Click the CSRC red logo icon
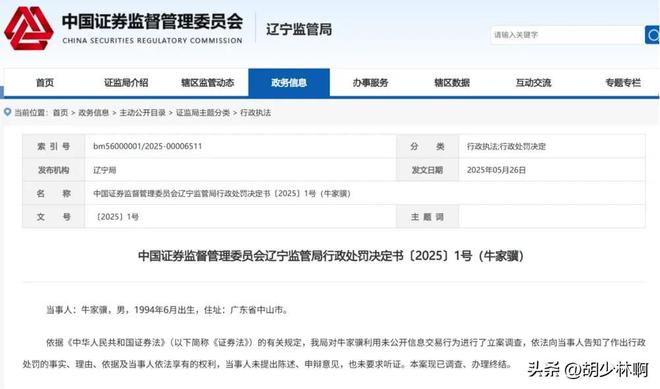Viewport: 660px width, 389px height. pyautogui.click(x=29, y=29)
